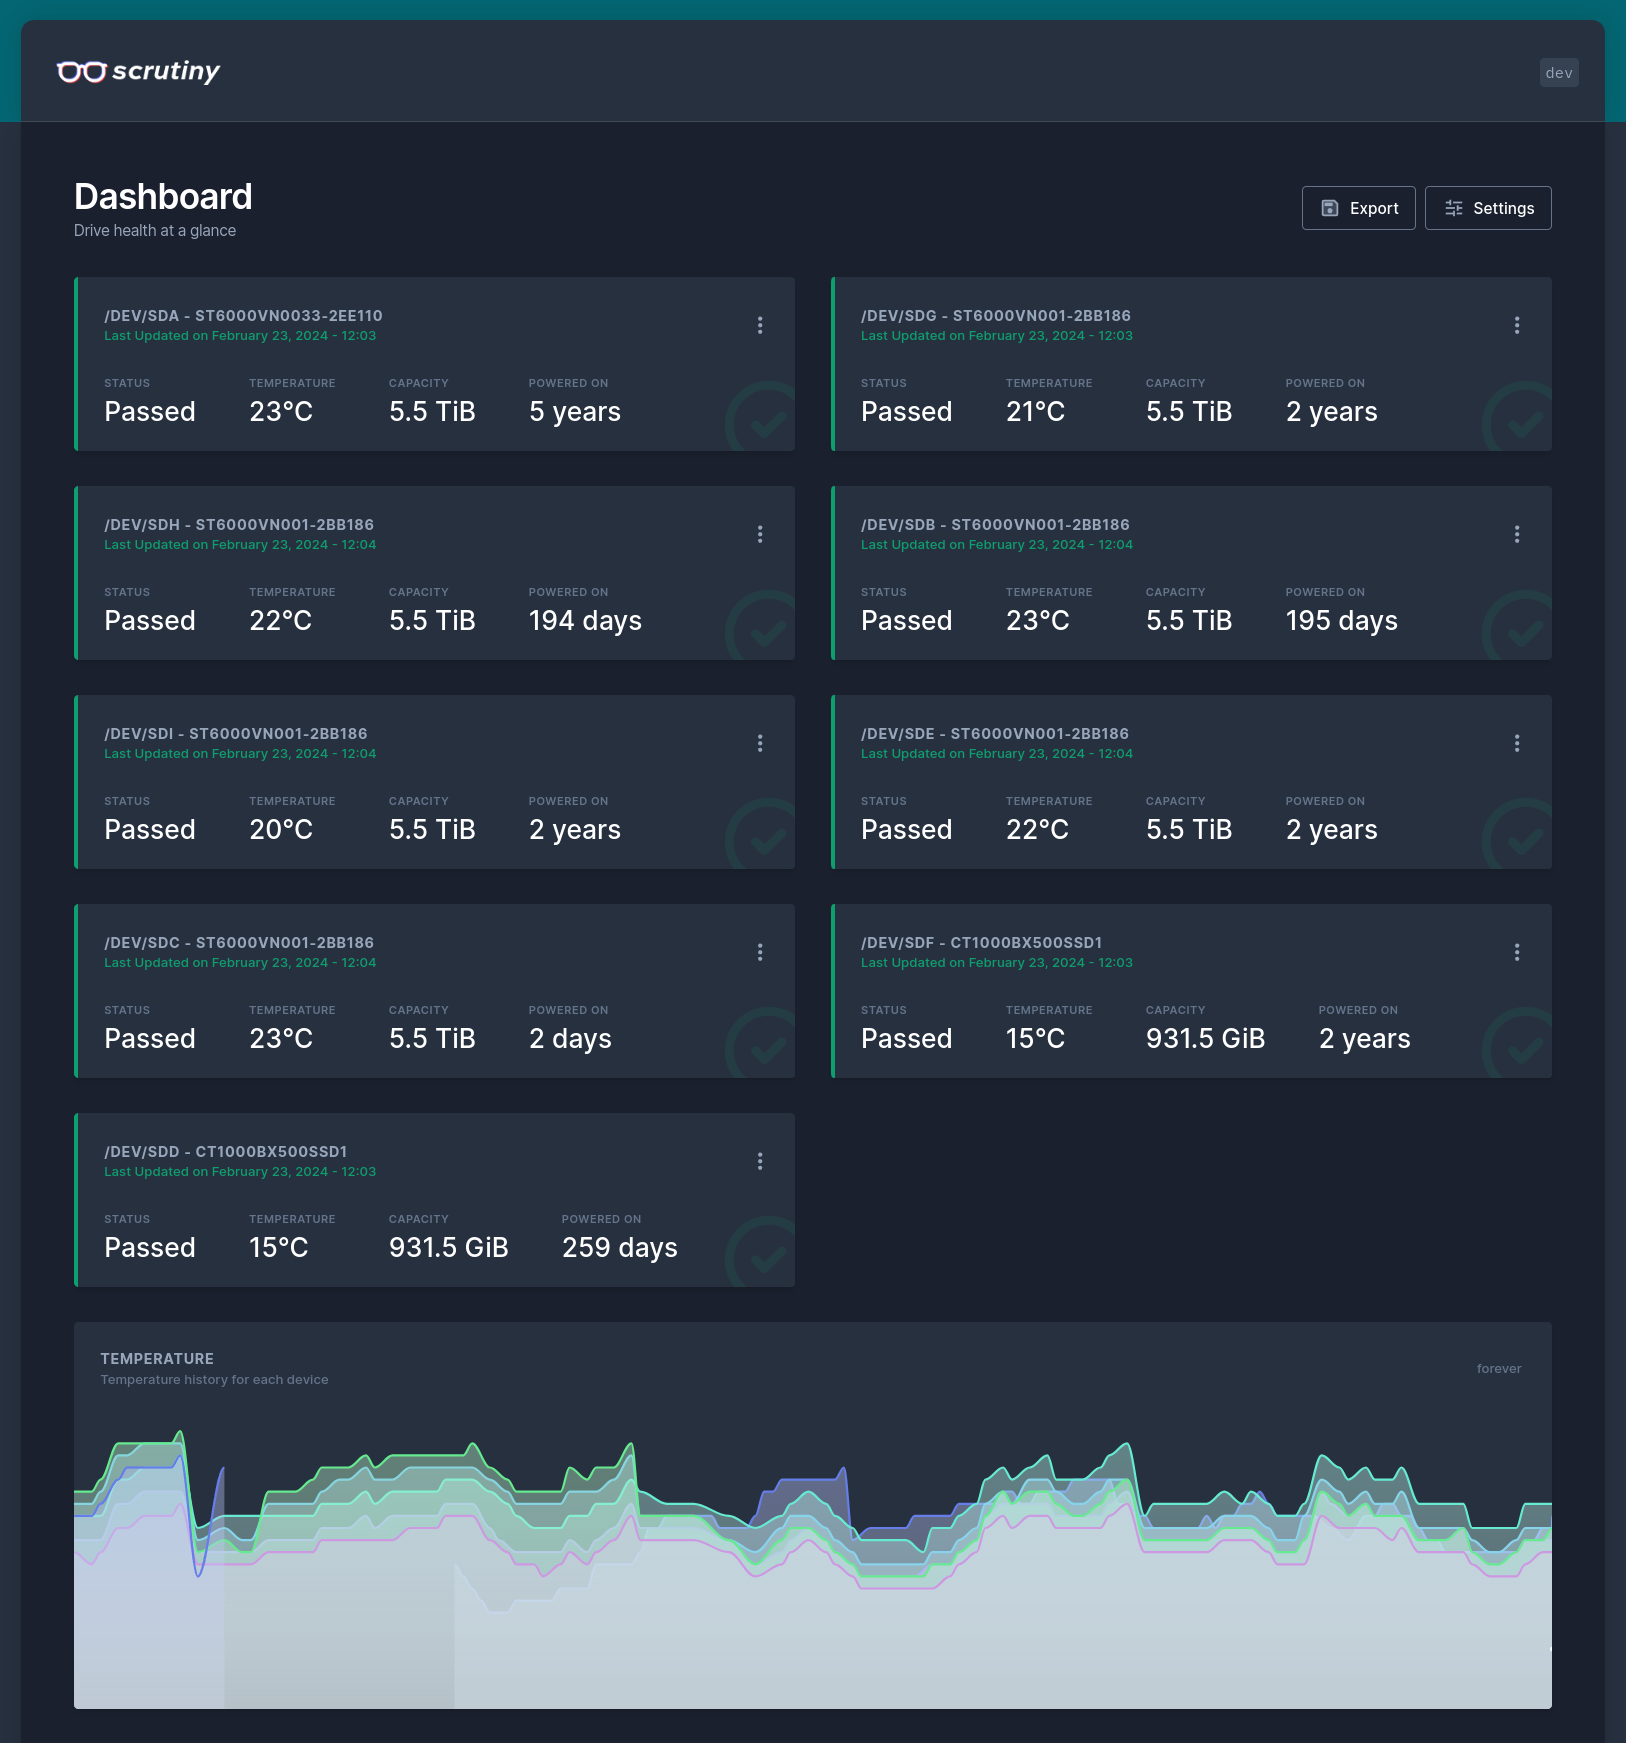Screen dimensions: 1626x1743
Task: Open /DEV/SDD CT1000BX500SSD1 drive details
Action: pyautogui.click(x=225, y=1152)
